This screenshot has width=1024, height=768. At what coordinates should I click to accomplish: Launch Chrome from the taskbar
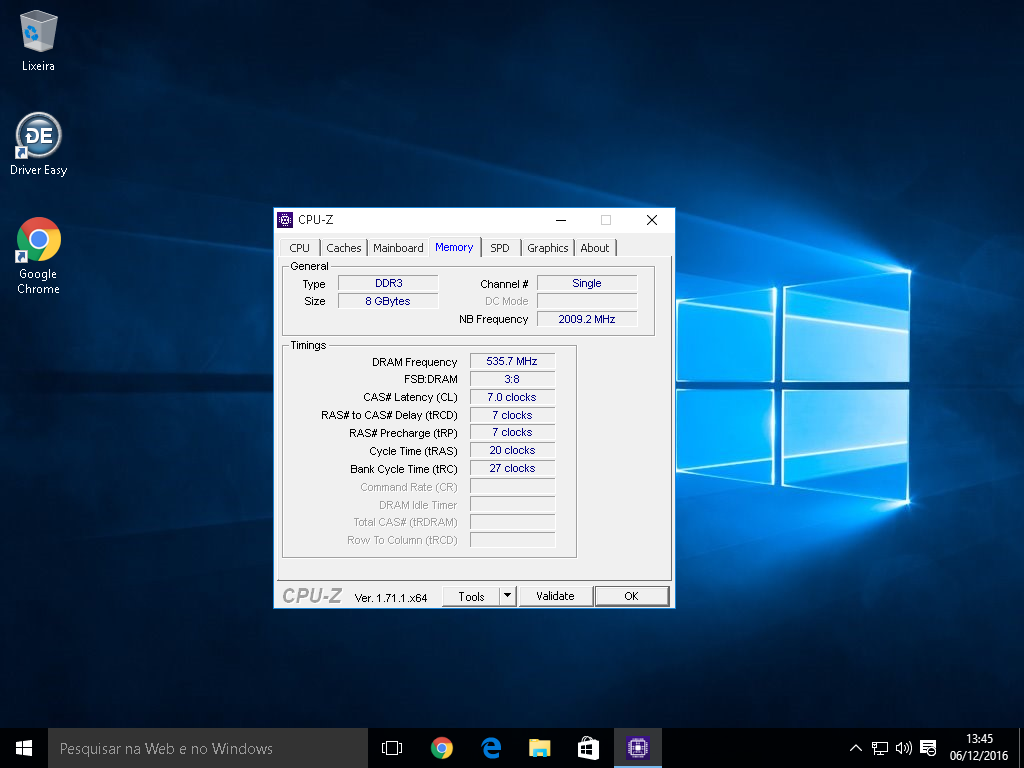(x=442, y=748)
